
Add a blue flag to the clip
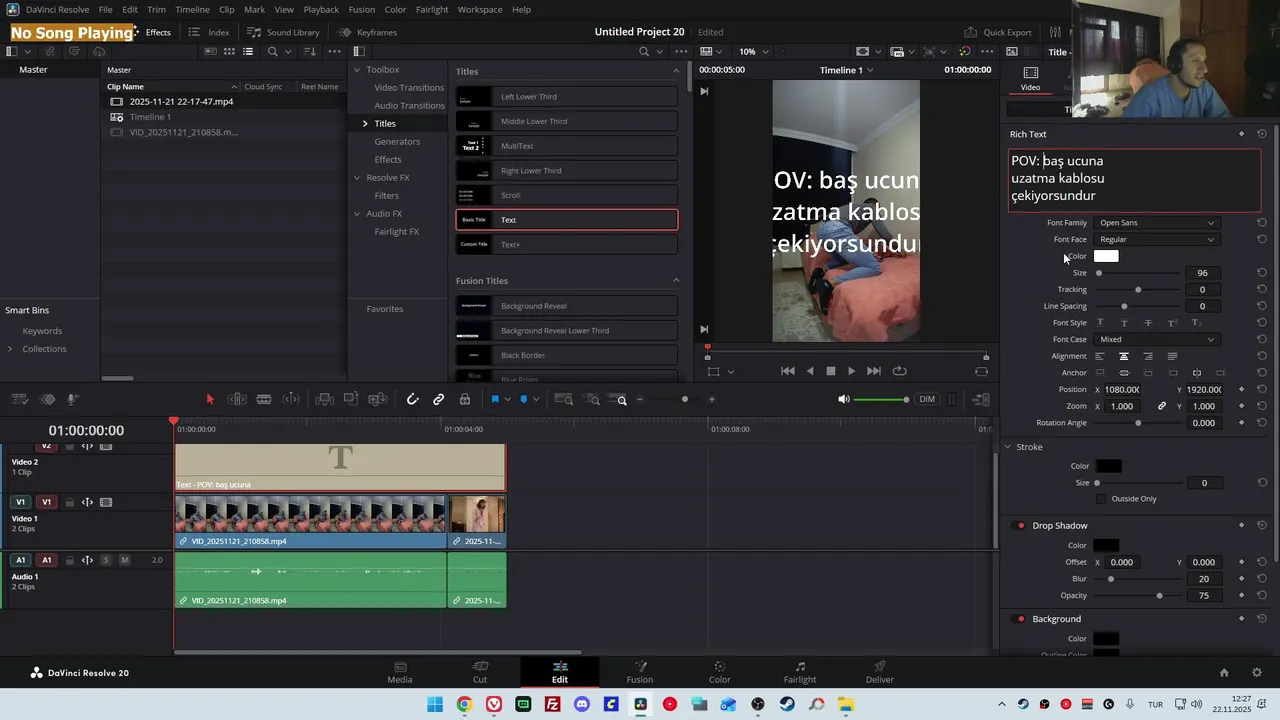pyautogui.click(x=494, y=399)
